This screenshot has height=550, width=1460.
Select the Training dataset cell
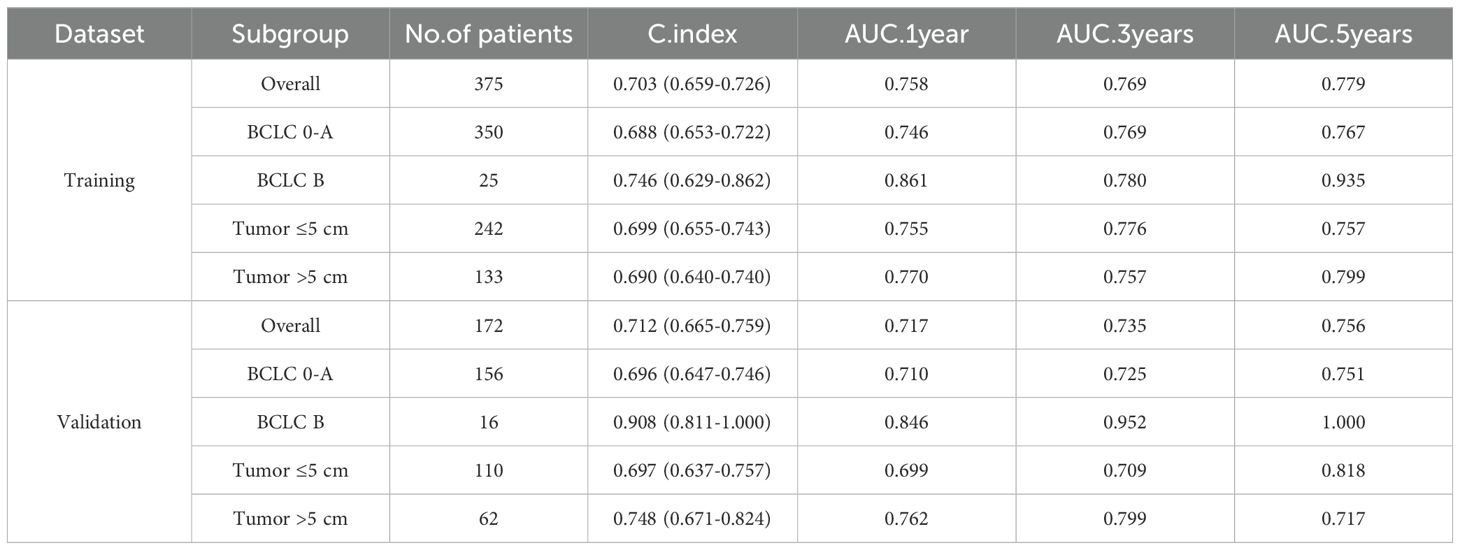99,180
